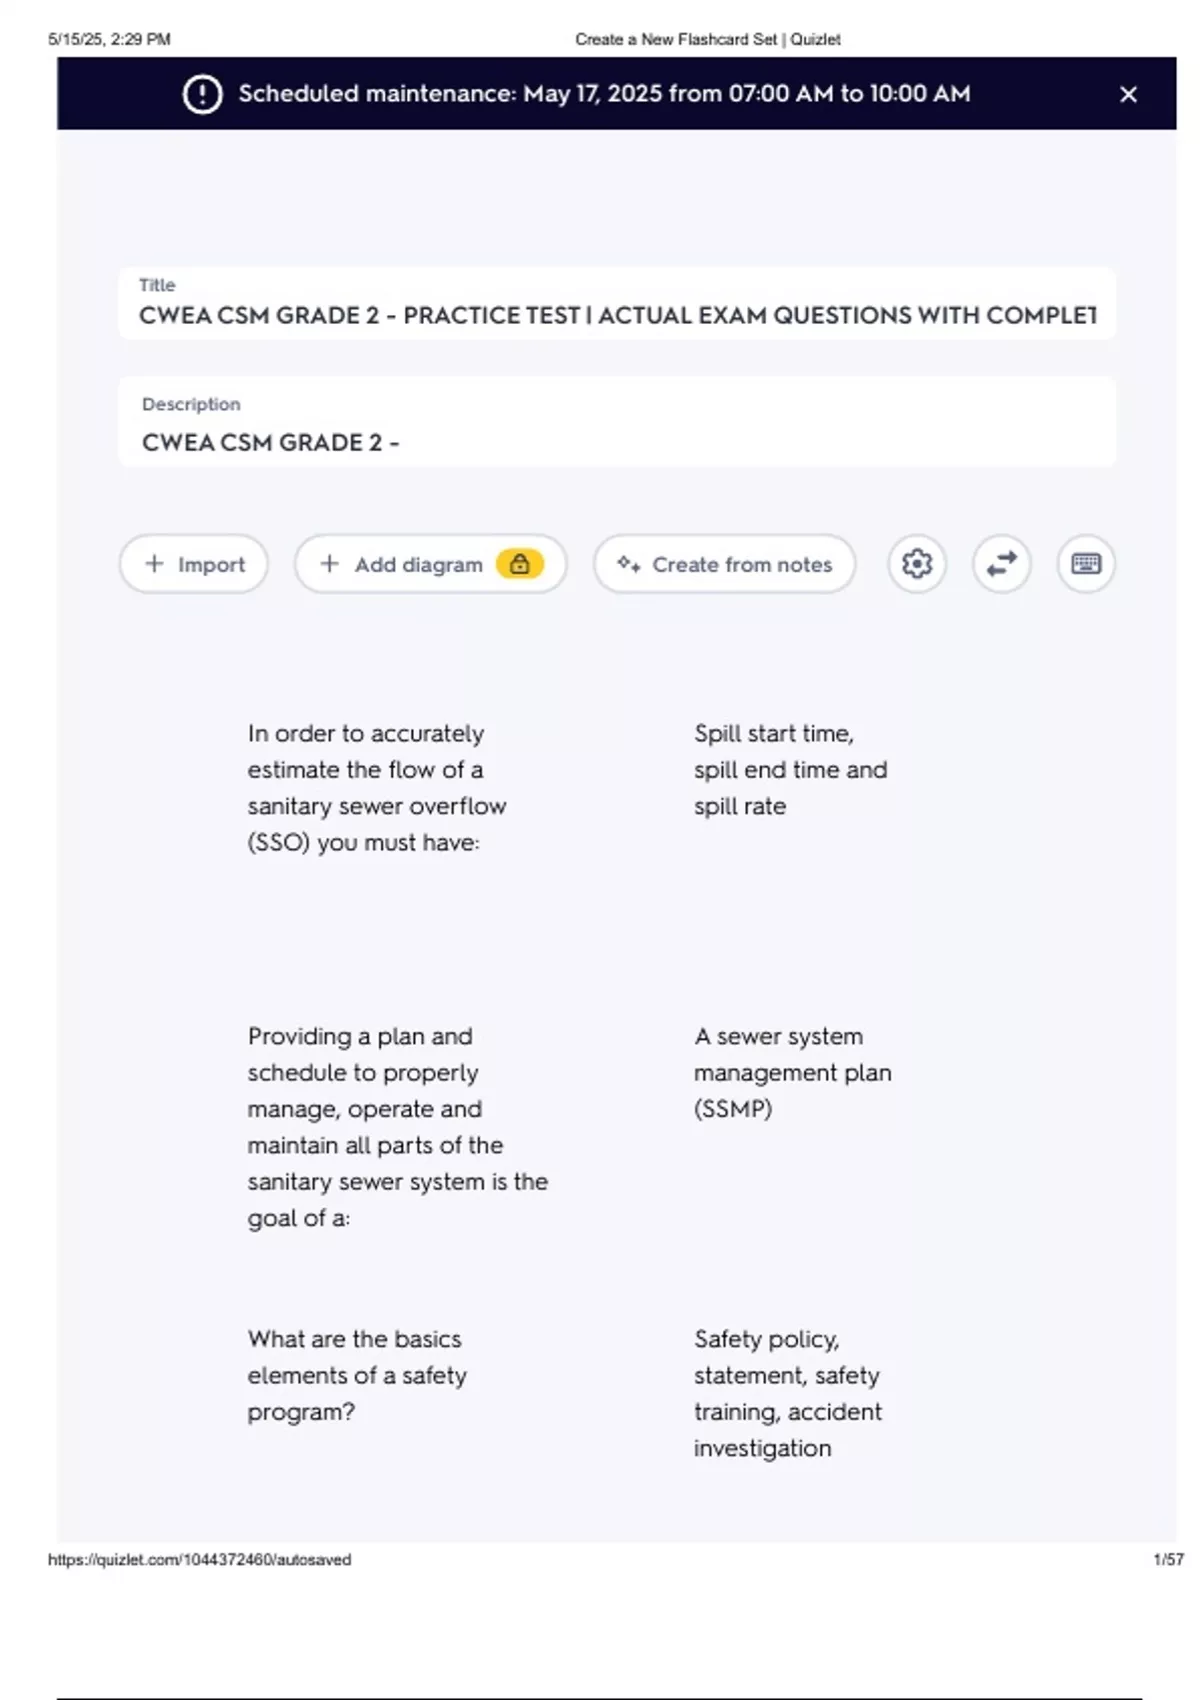
Task: Click the 'Safety policy, statement' definition text
Action: coord(788,1393)
